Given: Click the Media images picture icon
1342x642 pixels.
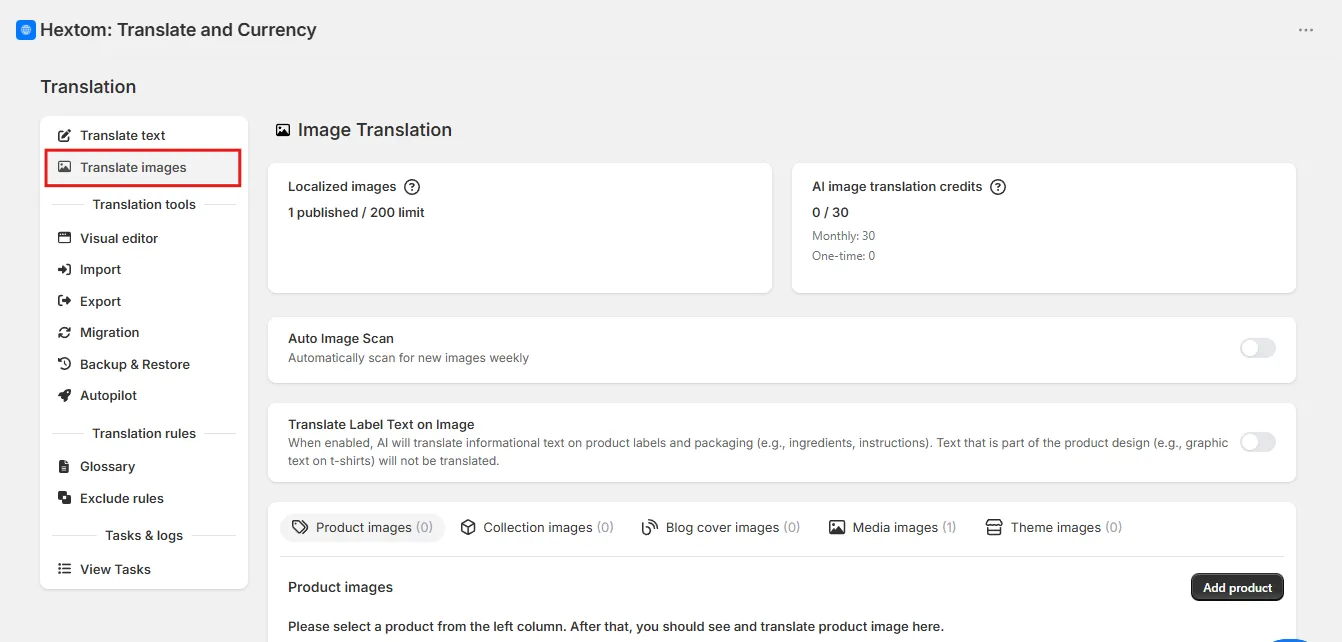Looking at the screenshot, I should tap(837, 527).
